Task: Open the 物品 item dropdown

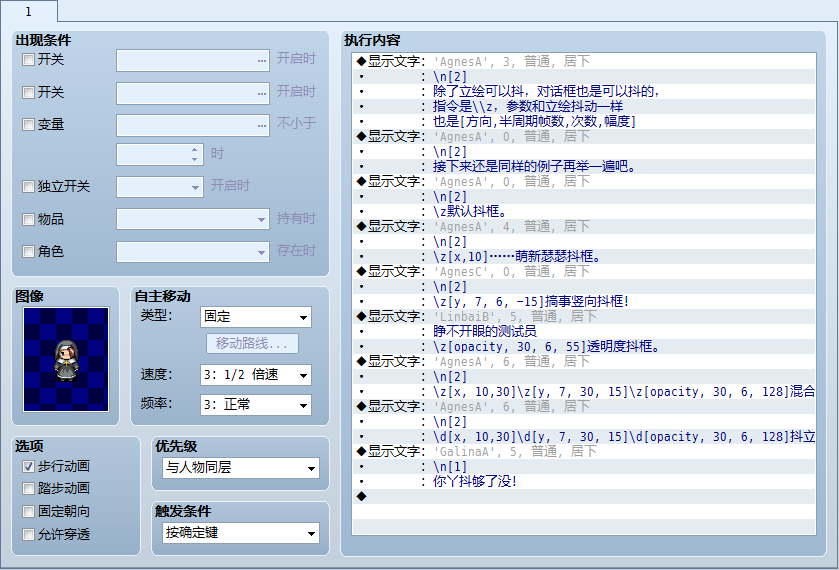Action: tap(193, 219)
